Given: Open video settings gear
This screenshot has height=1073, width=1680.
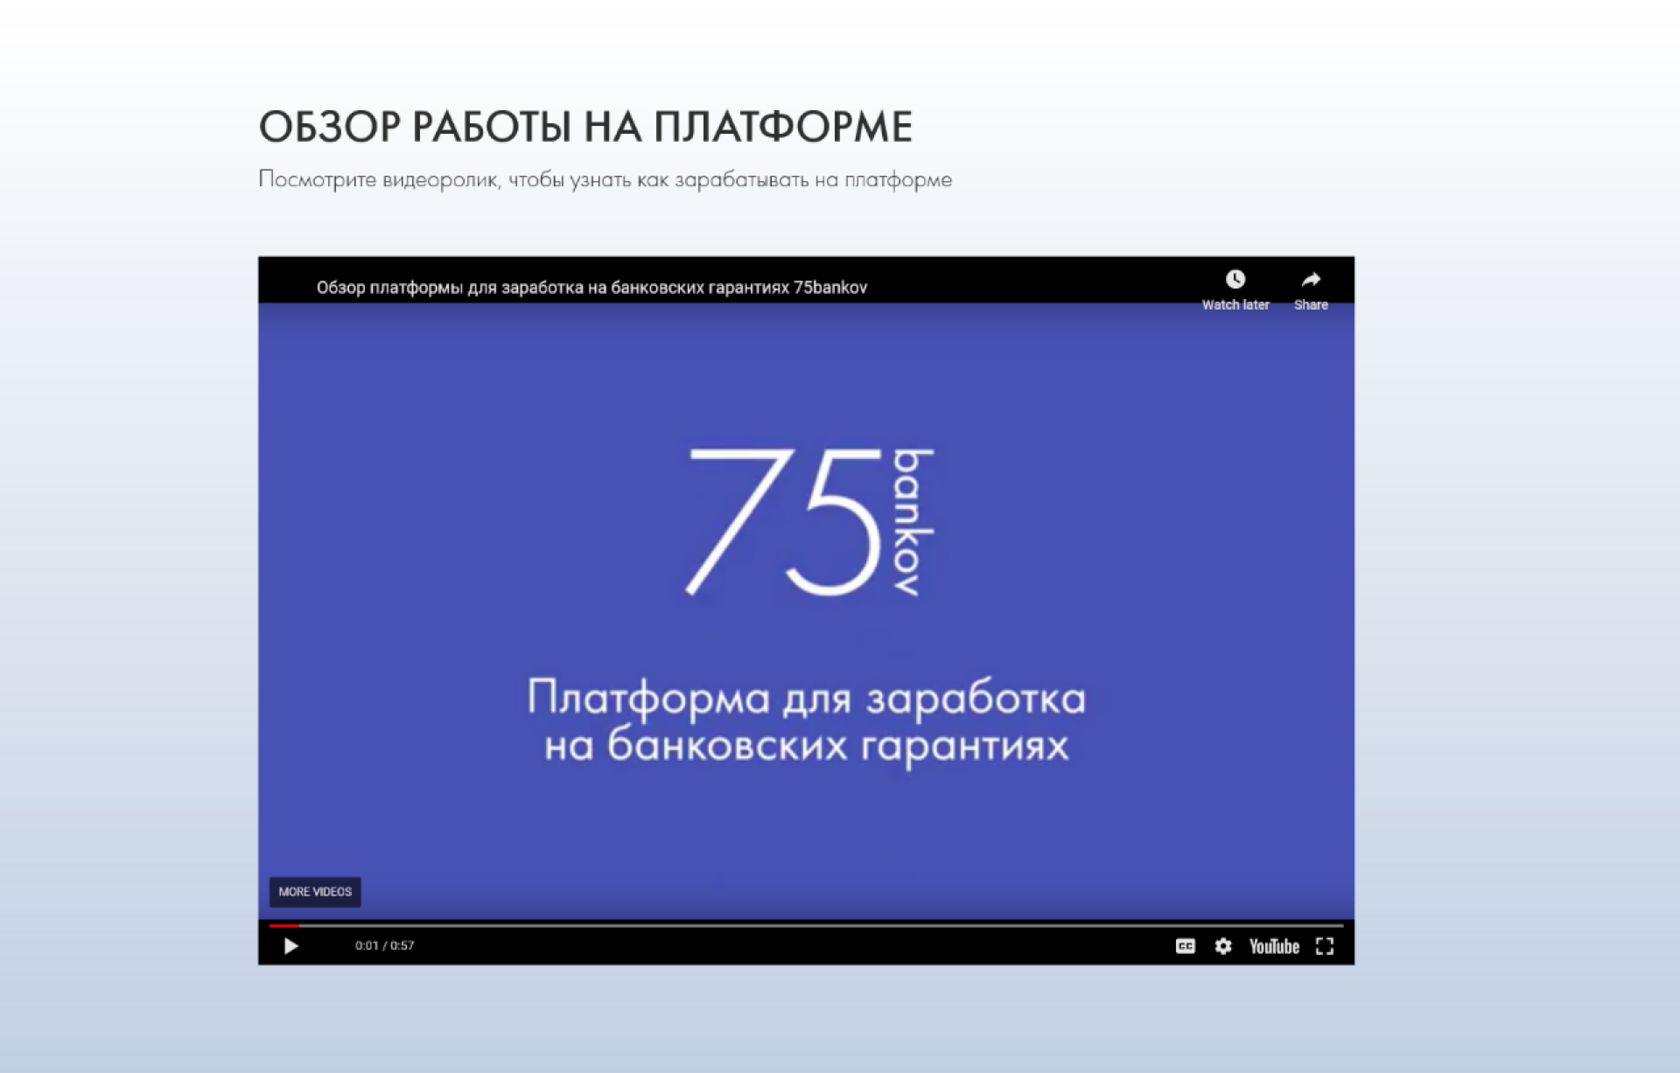Looking at the screenshot, I should click(x=1223, y=946).
